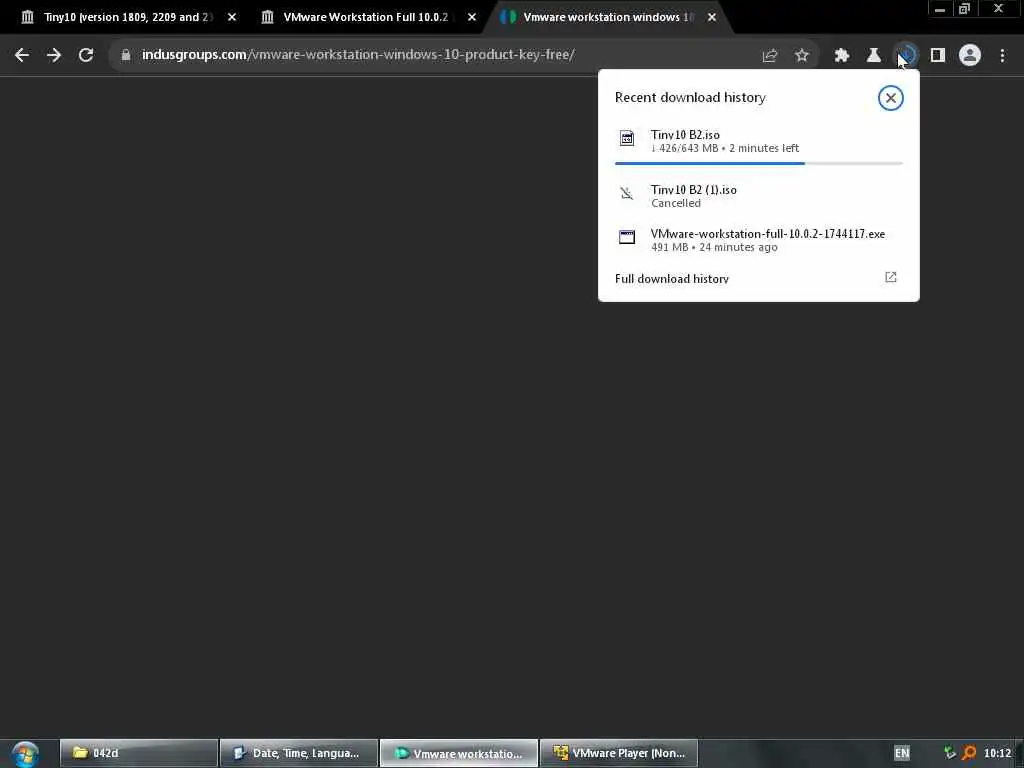Bookmark this tab with the star icon
The height and width of the screenshot is (768, 1024).
click(x=802, y=56)
